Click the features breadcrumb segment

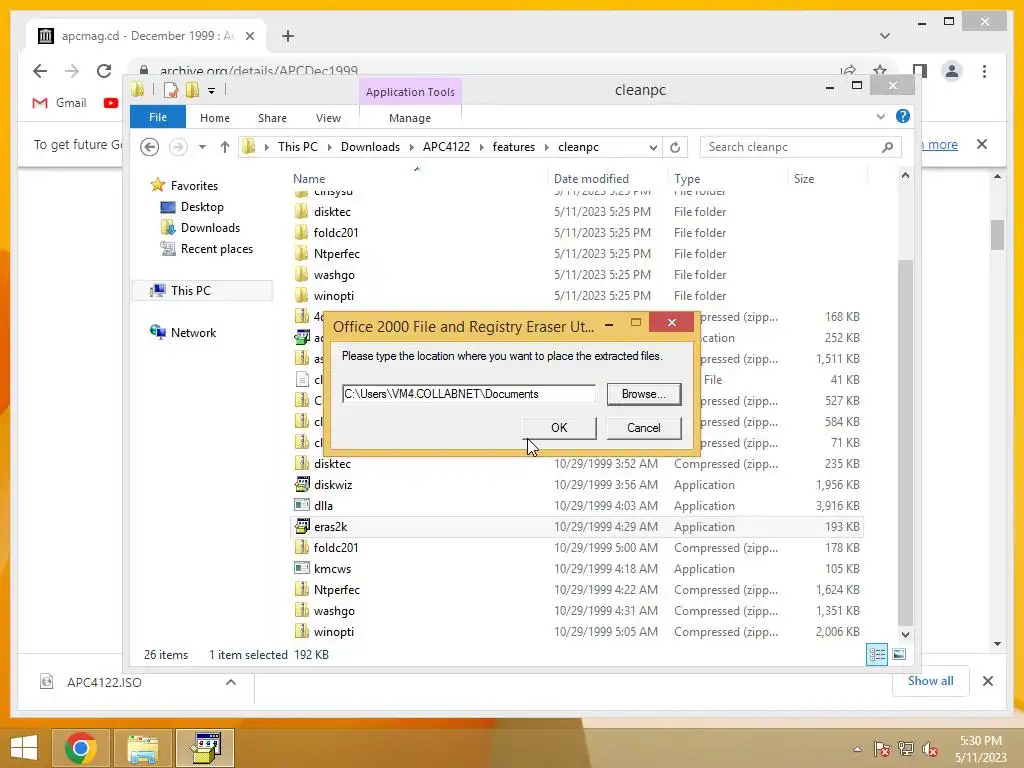tap(513, 147)
